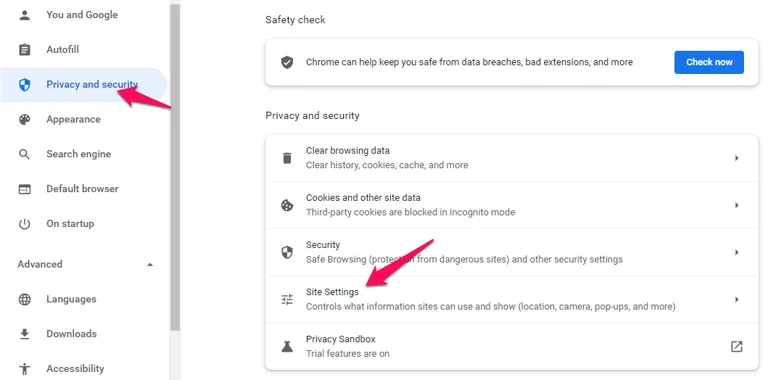The height and width of the screenshot is (380, 768).
Task: Click the sidebar vertical scrollbar
Action: (175, 166)
